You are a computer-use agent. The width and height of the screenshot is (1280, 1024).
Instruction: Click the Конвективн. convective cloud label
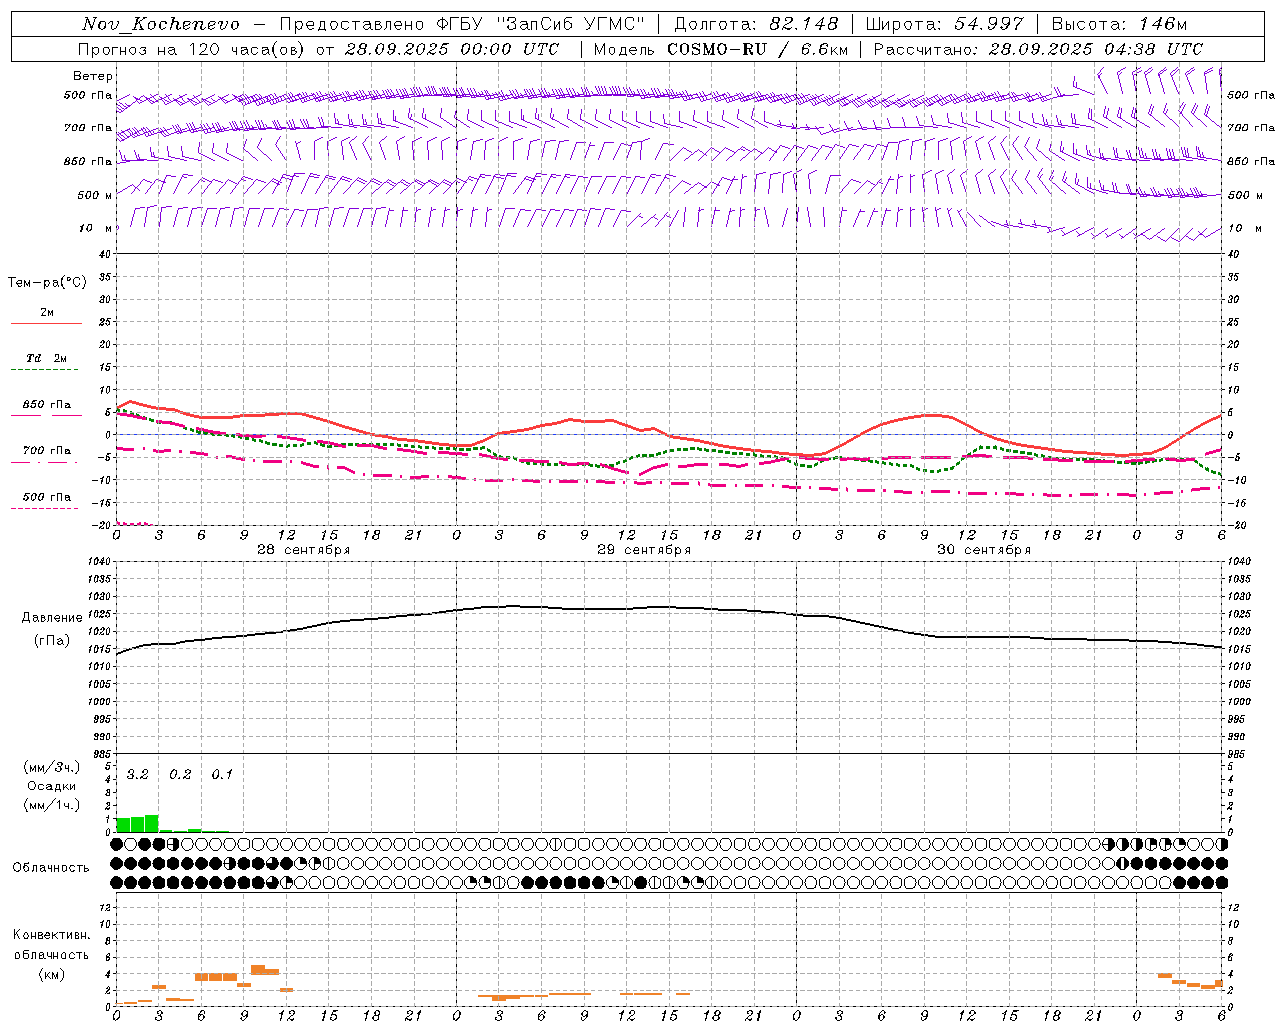coord(51,935)
